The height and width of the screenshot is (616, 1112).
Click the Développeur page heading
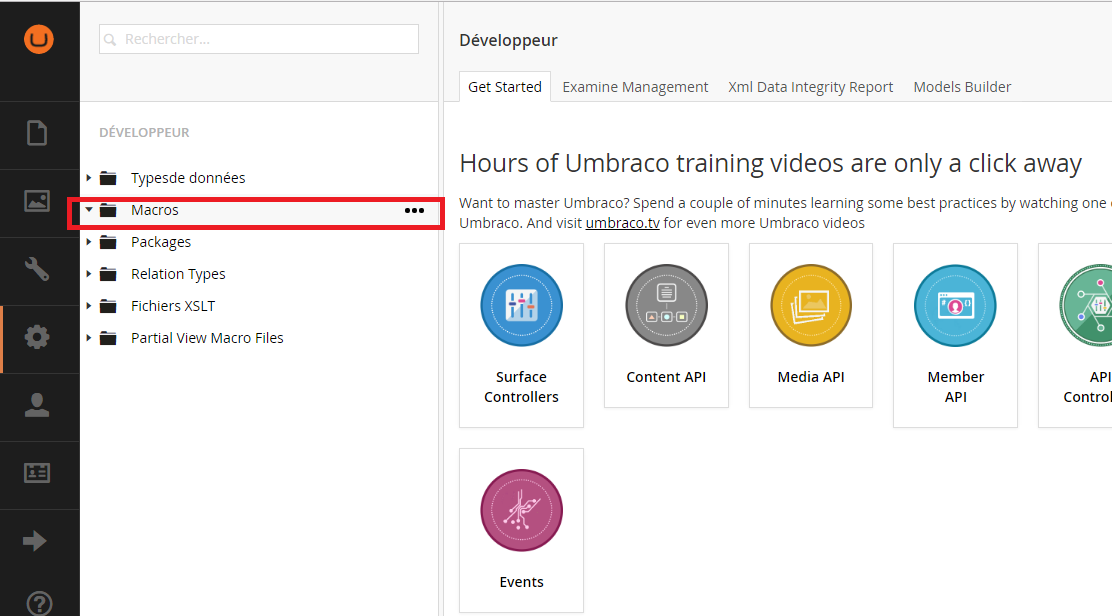[x=508, y=40]
